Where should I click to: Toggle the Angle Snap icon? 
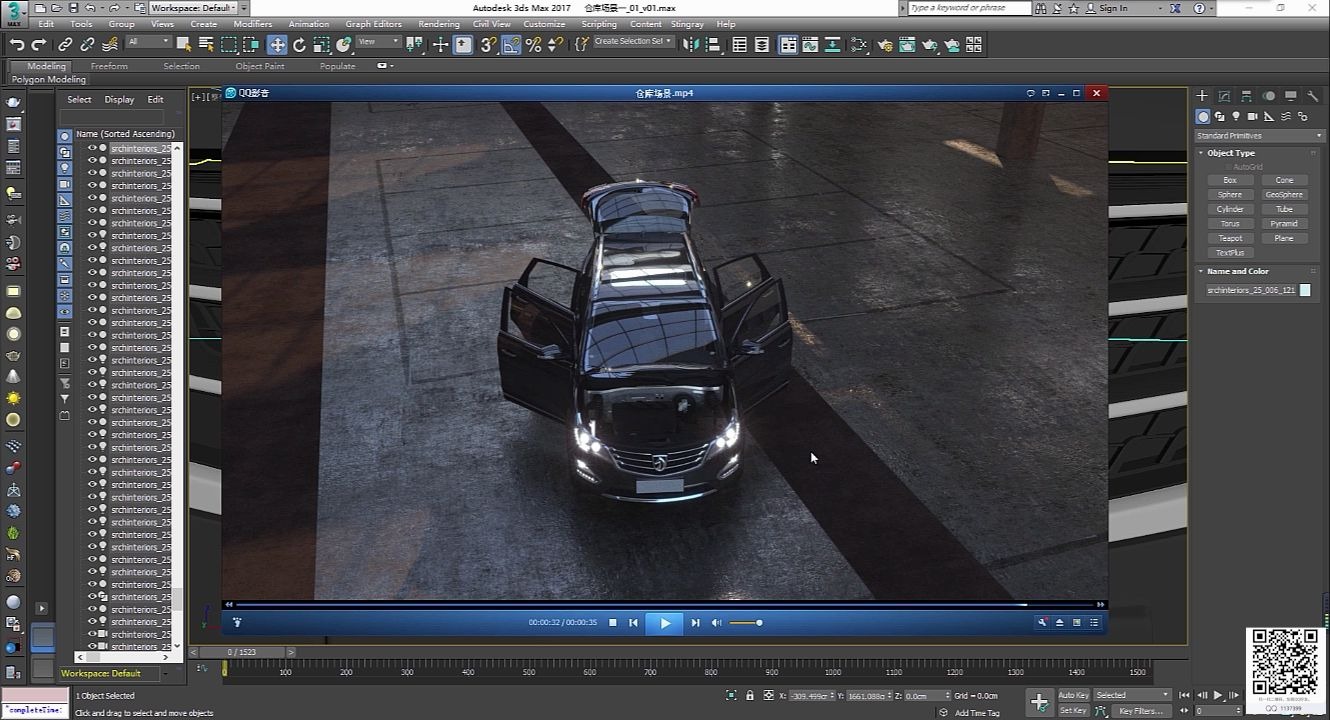pyautogui.click(x=511, y=45)
